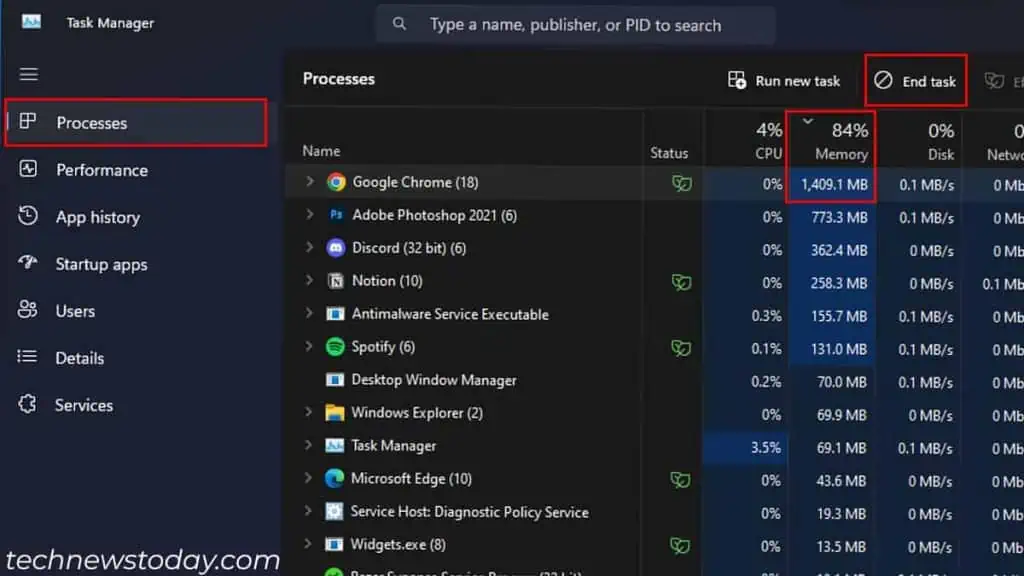Click the Spotify process icon
1024x576 pixels.
point(335,347)
